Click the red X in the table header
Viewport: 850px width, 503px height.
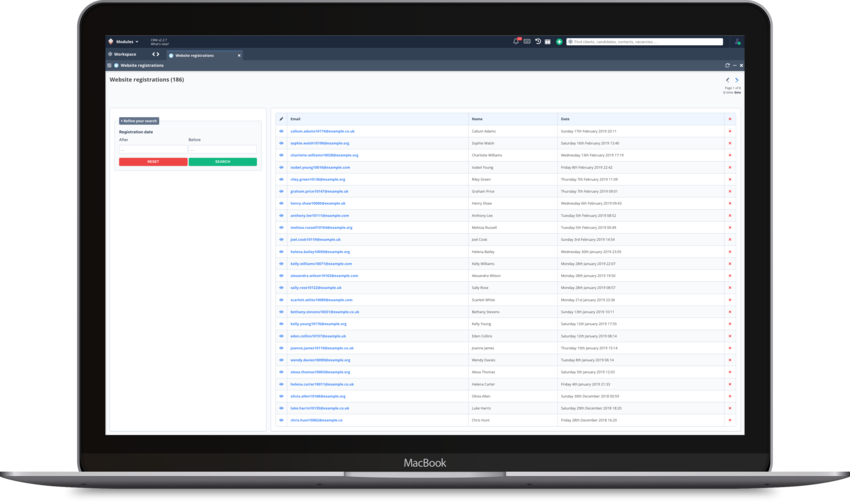coord(730,119)
